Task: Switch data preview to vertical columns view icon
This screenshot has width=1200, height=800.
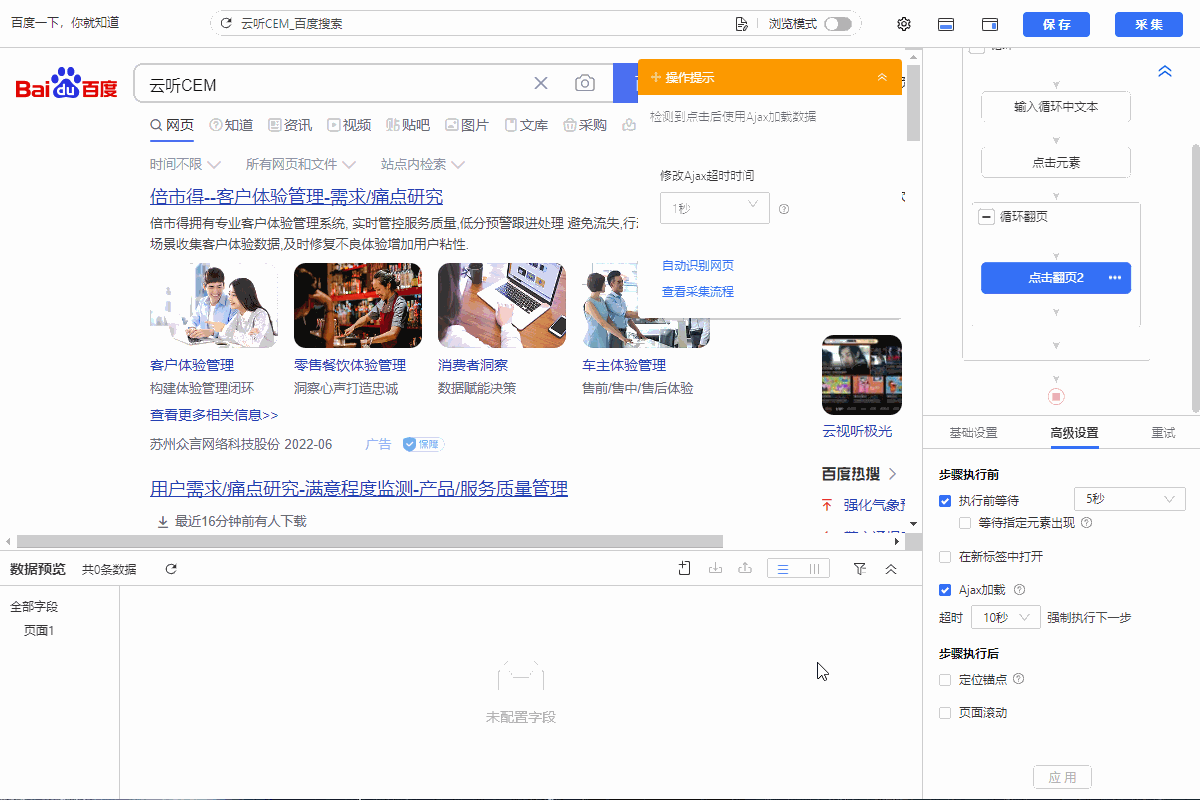Action: [x=815, y=569]
